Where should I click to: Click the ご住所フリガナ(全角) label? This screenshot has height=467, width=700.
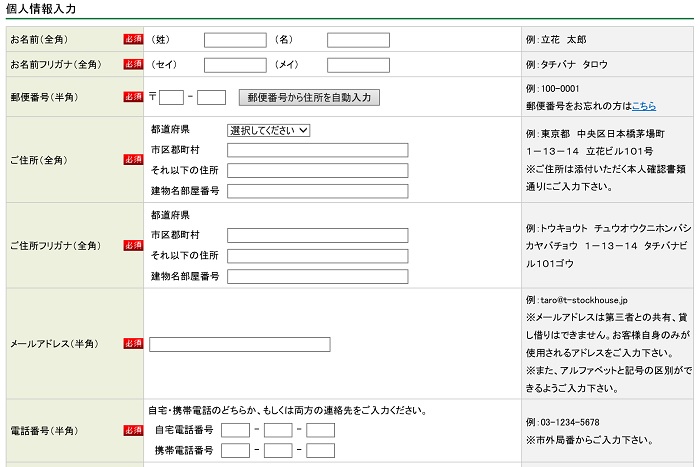pyautogui.click(x=56, y=246)
